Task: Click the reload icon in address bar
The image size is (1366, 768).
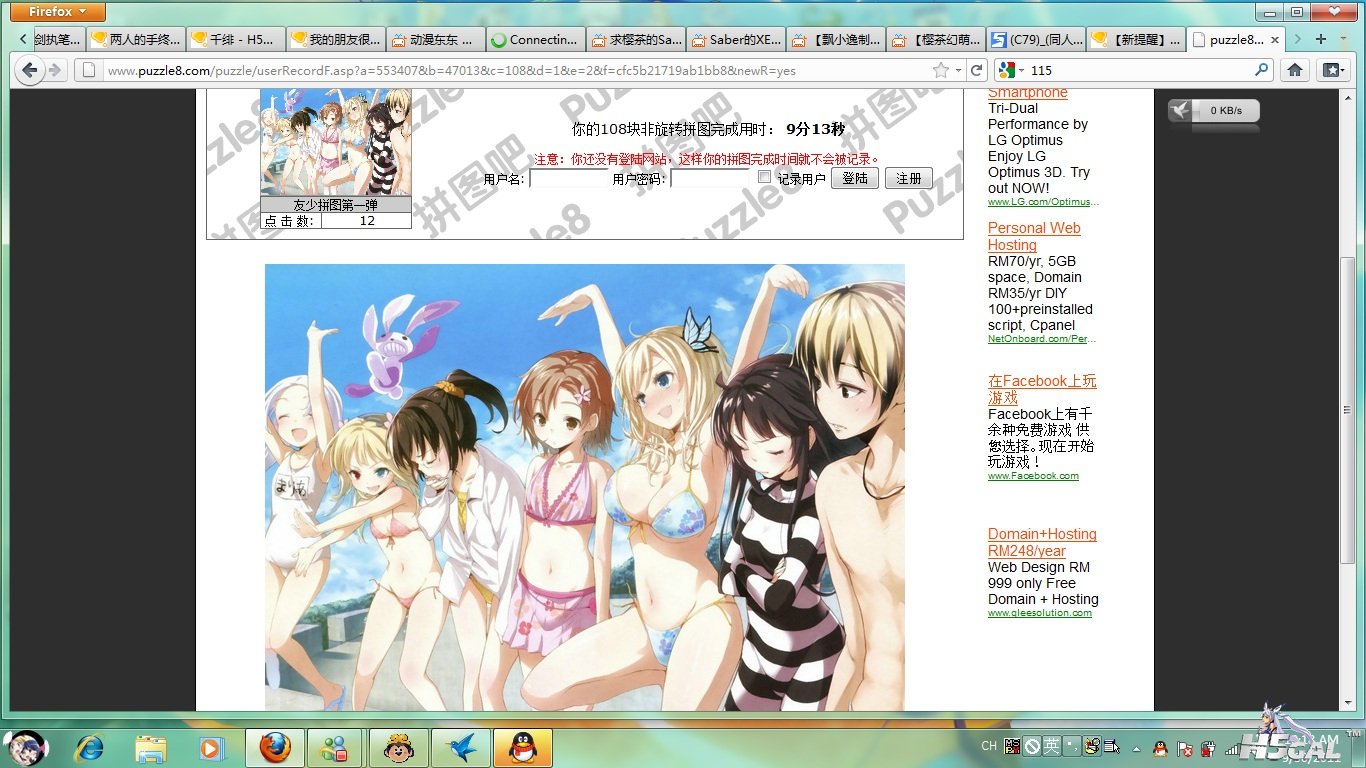Action: [976, 70]
